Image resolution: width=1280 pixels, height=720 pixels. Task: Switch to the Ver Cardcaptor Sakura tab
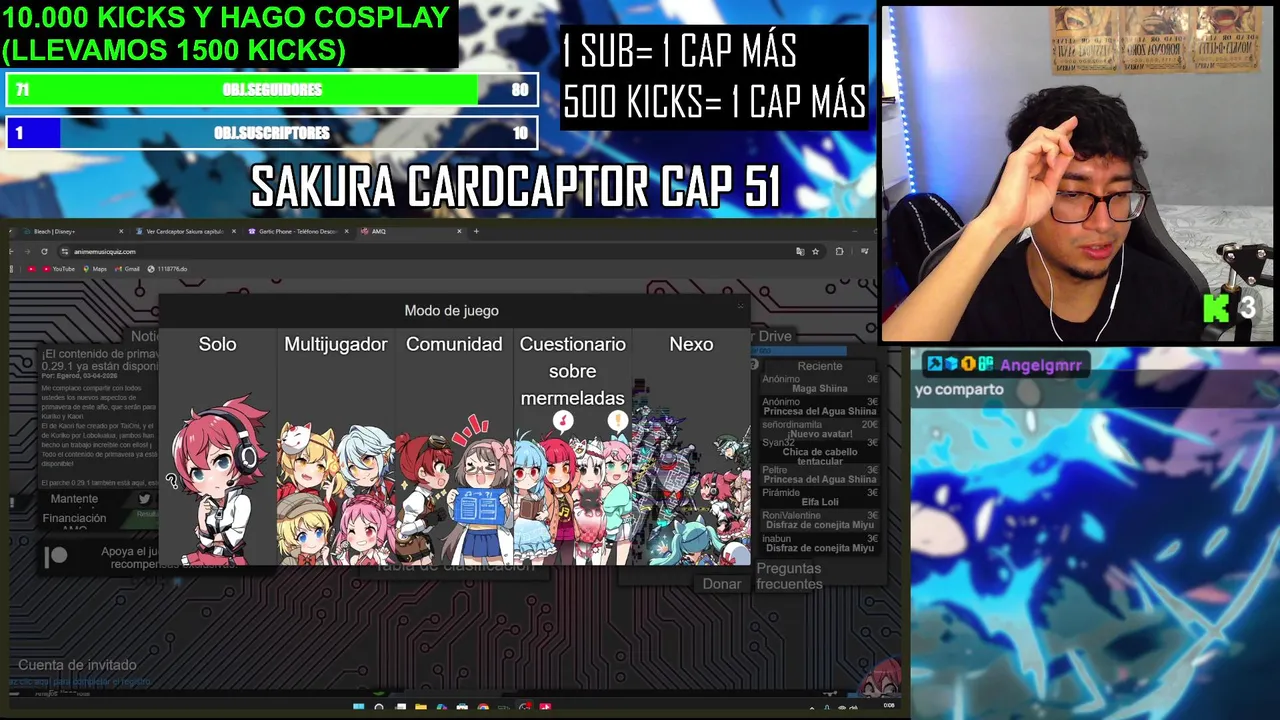tap(184, 231)
